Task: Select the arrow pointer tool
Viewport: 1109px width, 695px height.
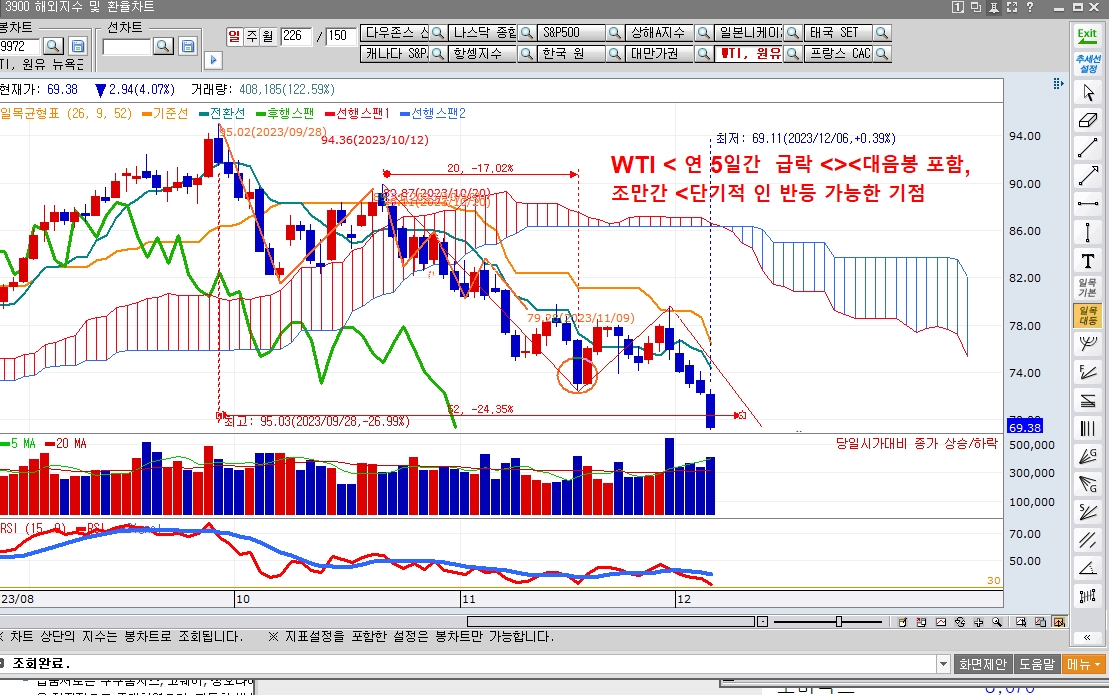Action: 1087,93
